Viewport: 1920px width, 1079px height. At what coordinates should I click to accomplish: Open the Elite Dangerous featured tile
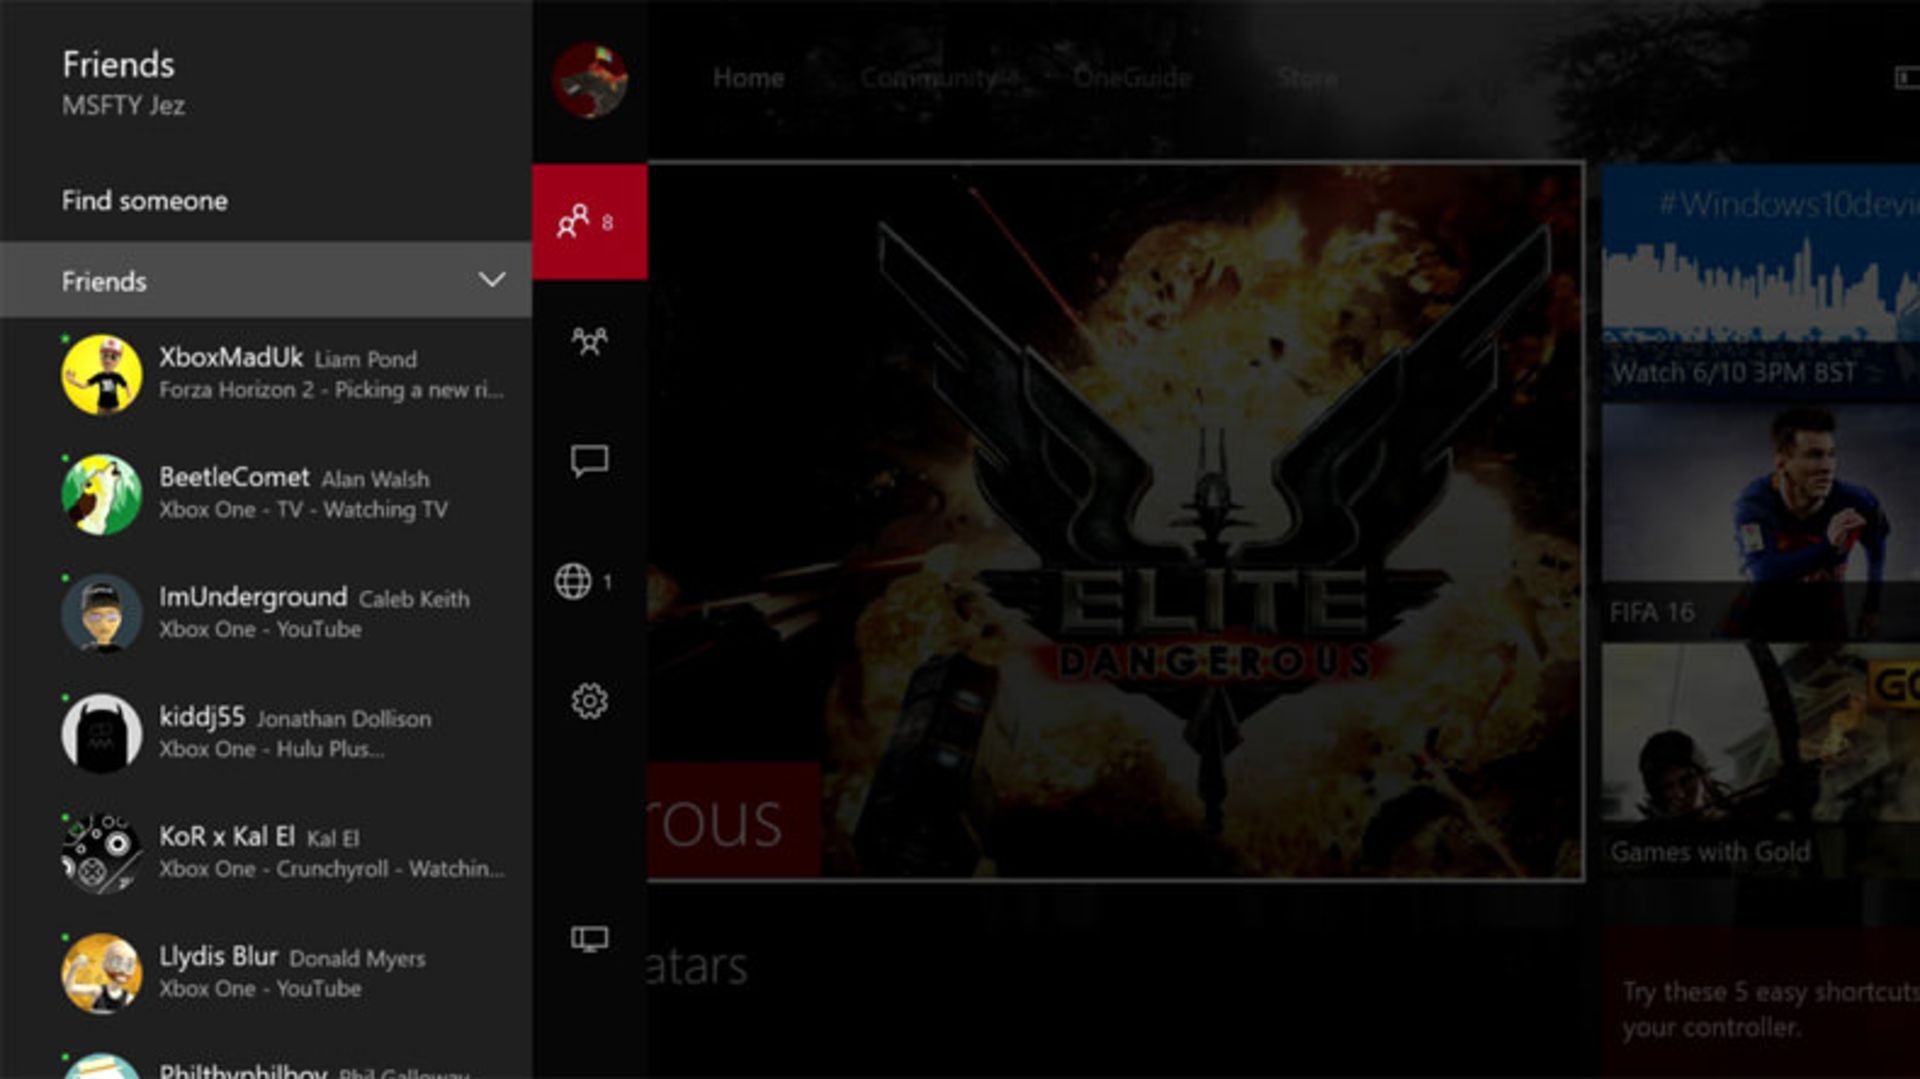[x=1115, y=521]
